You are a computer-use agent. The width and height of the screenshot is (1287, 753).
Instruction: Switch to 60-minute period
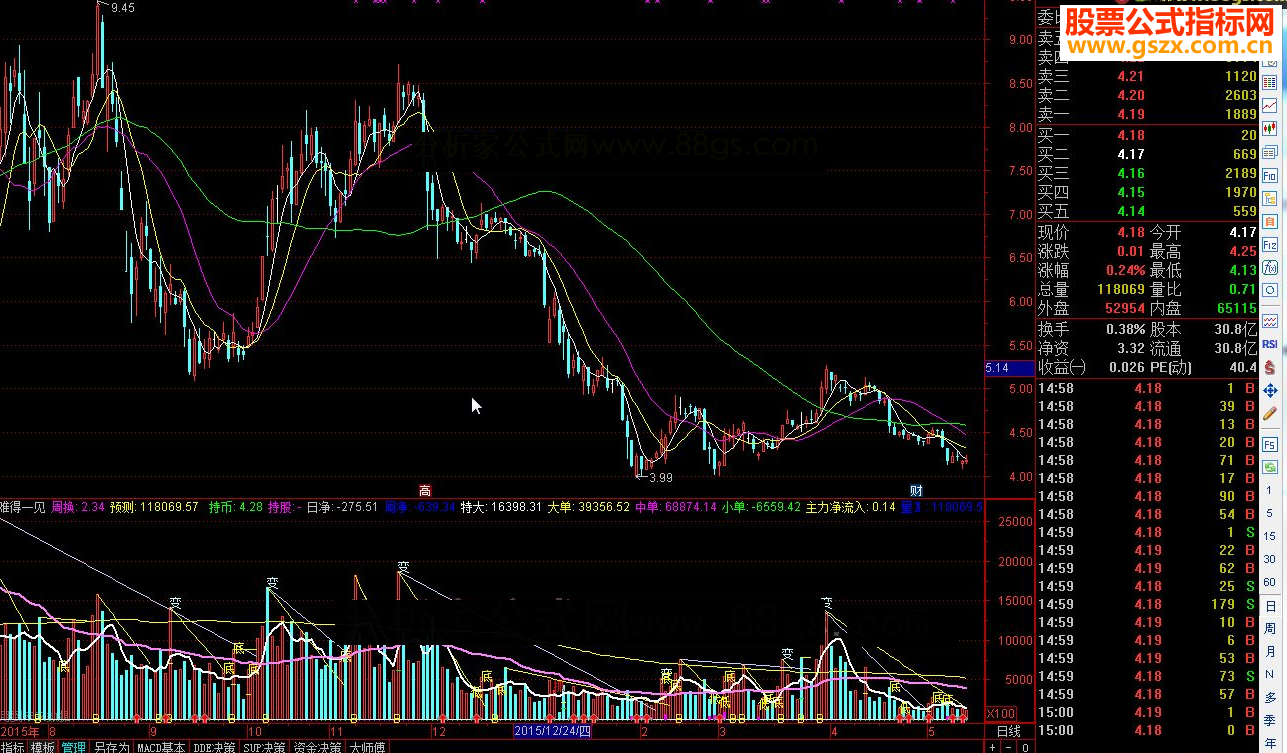pyautogui.click(x=1270, y=581)
